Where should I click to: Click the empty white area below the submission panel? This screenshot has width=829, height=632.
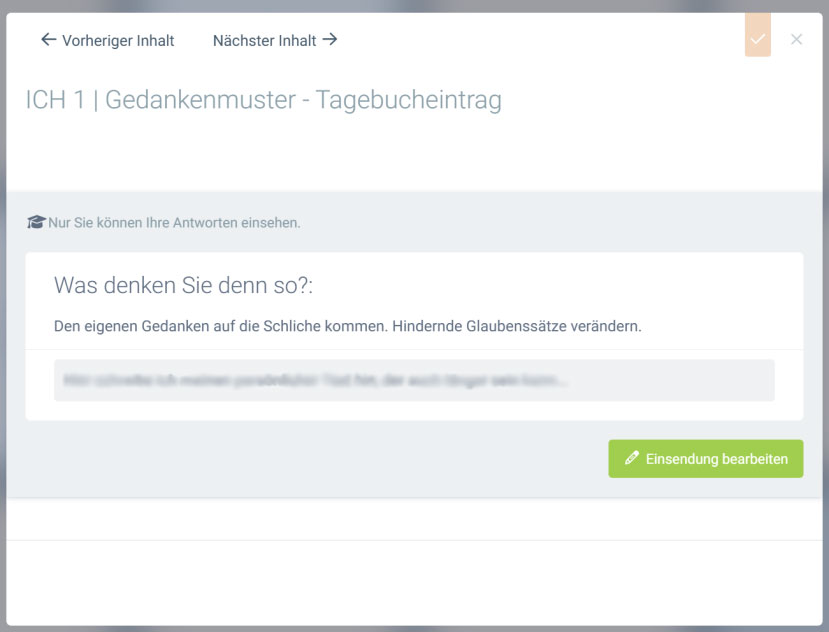tap(414, 580)
